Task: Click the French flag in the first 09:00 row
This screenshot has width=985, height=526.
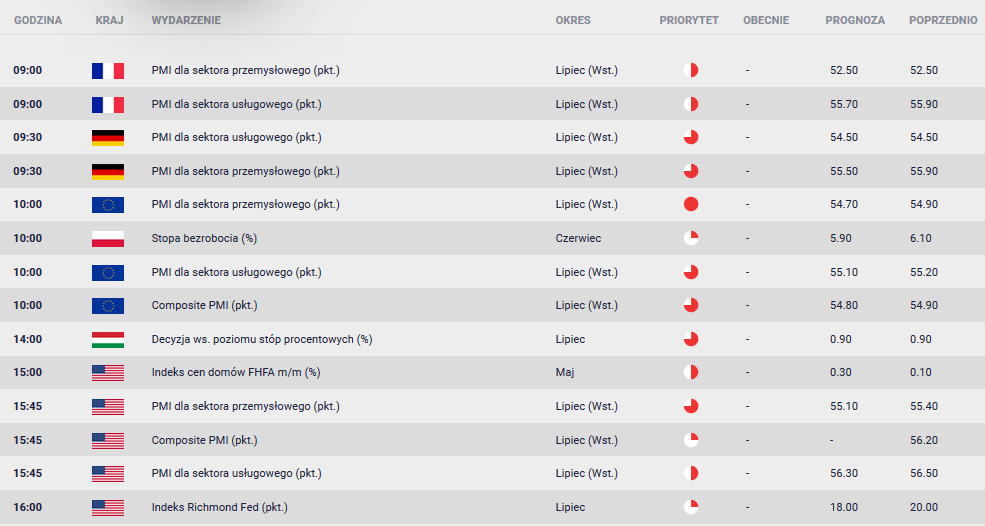Action: pyautogui.click(x=107, y=70)
